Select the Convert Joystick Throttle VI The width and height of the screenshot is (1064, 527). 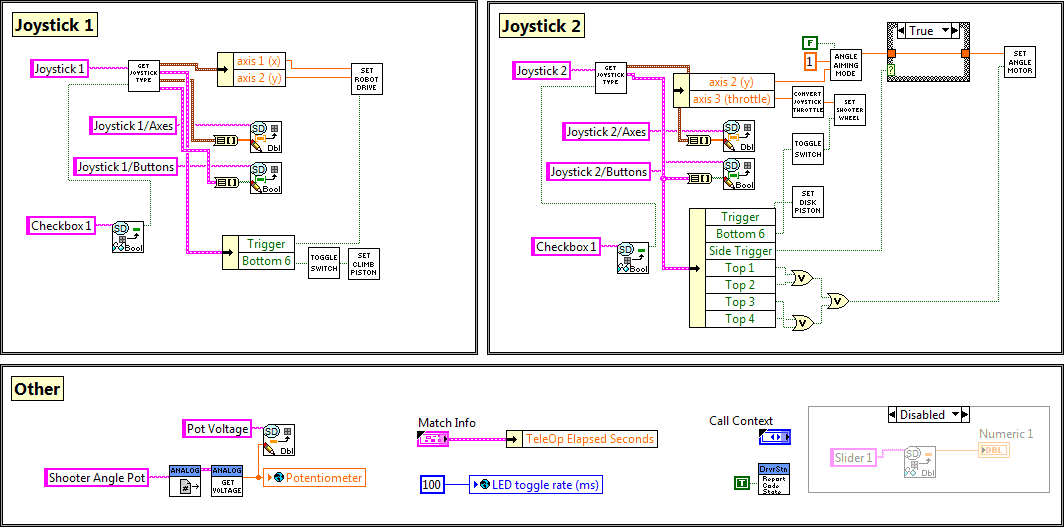click(x=808, y=105)
